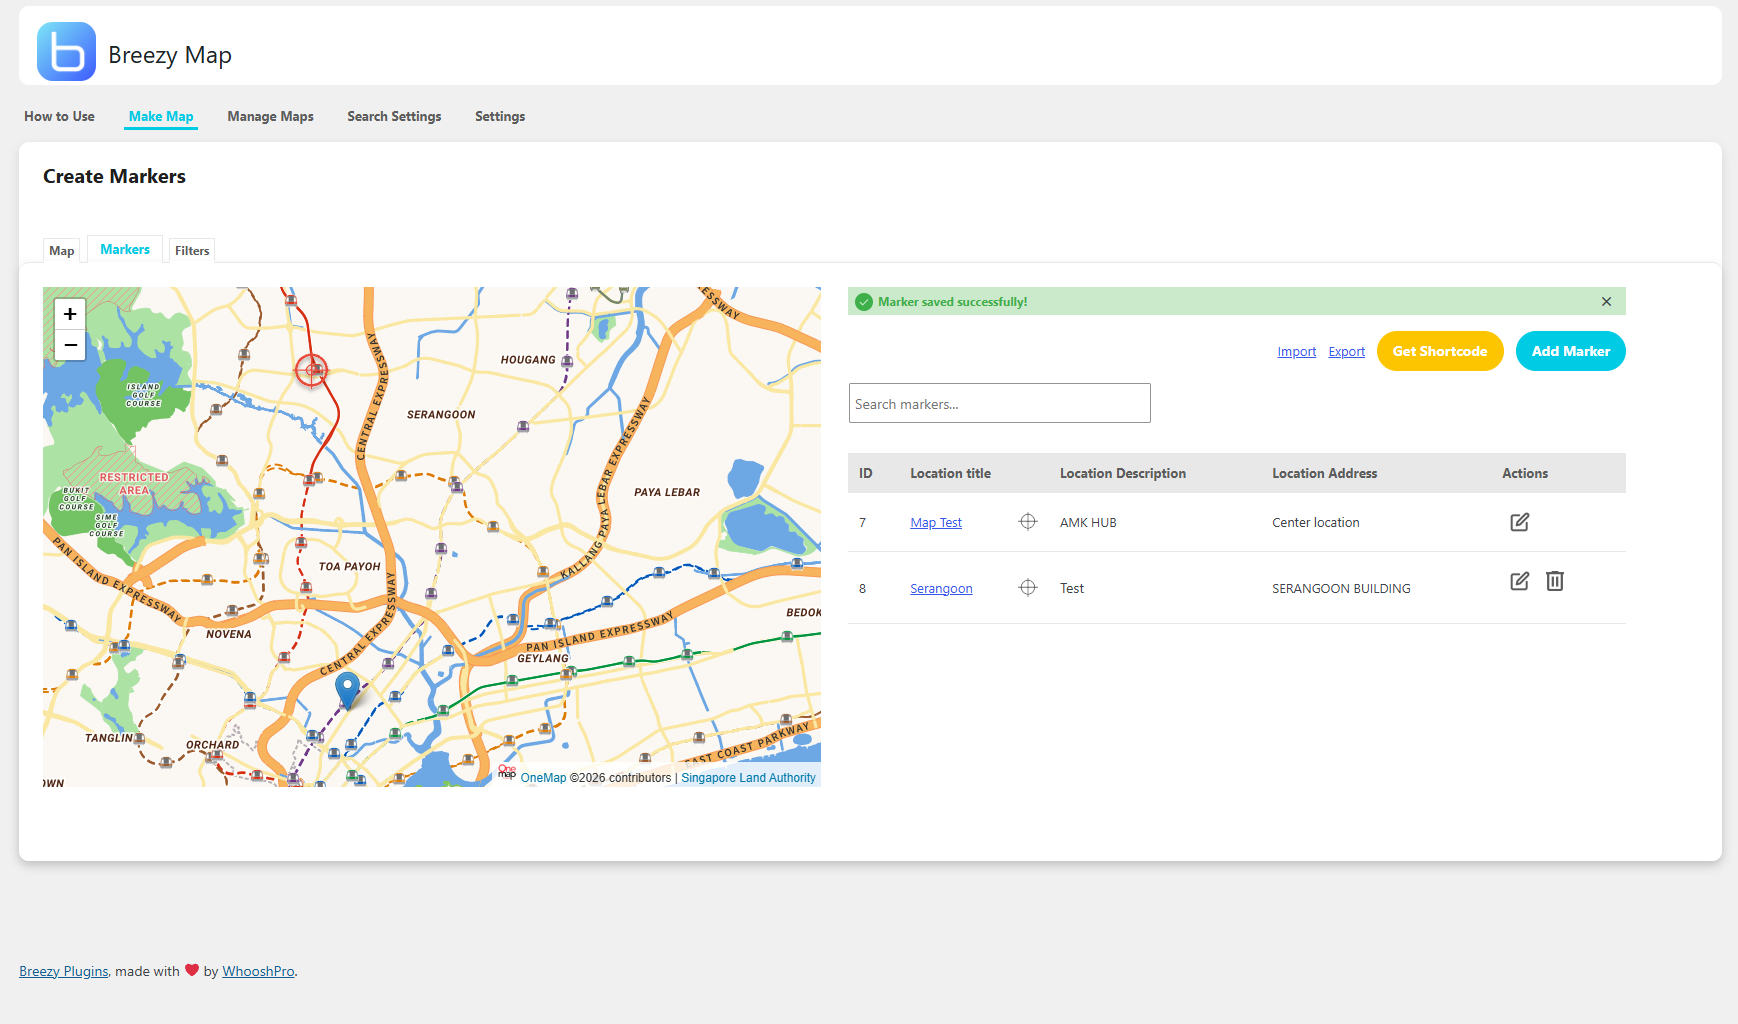Locate Serangoon marker with crosshair icon
The width and height of the screenshot is (1738, 1024).
coord(1028,588)
